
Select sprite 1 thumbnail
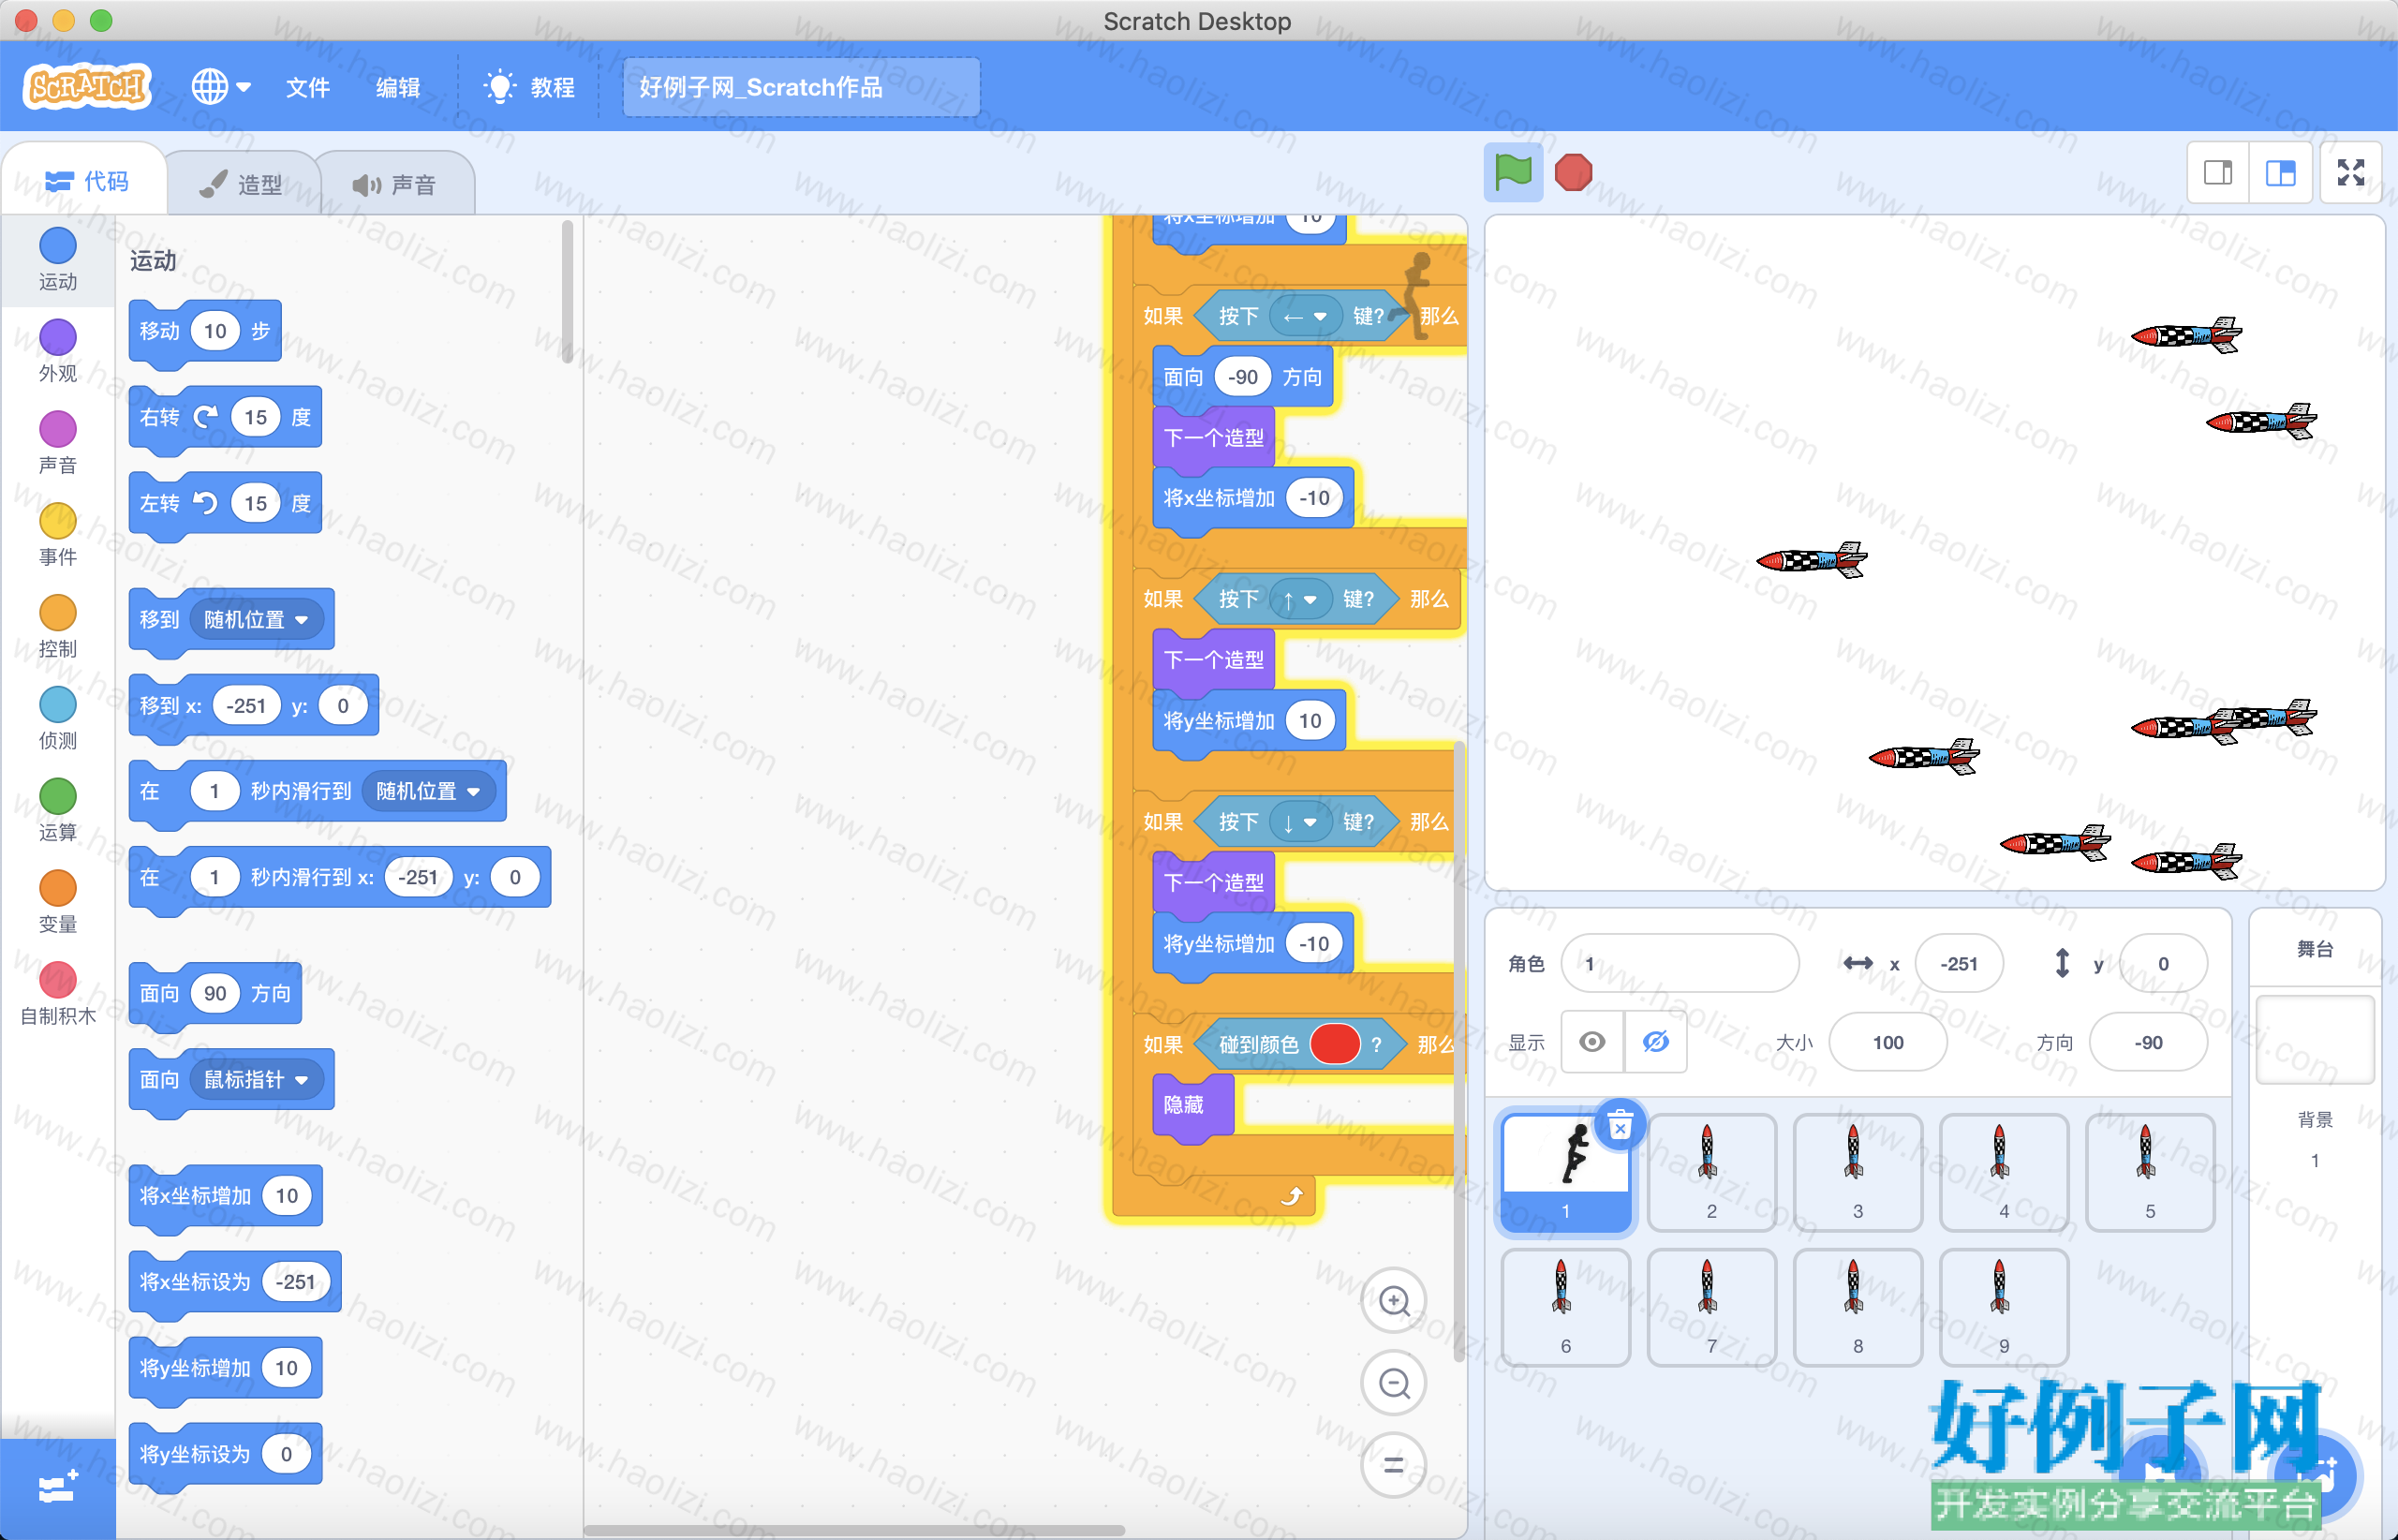coord(1565,1173)
